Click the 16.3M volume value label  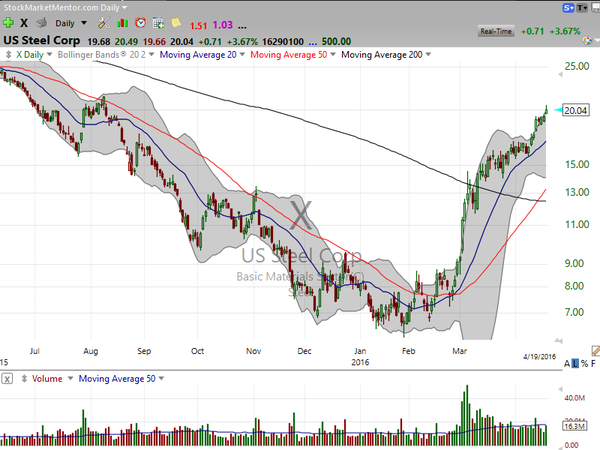coord(574,426)
